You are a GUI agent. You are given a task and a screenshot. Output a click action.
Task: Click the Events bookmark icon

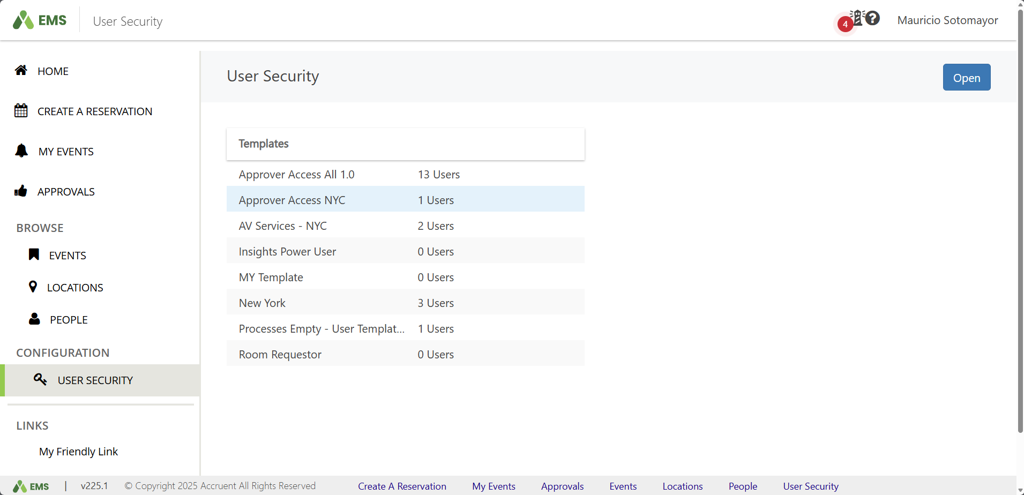(34, 255)
